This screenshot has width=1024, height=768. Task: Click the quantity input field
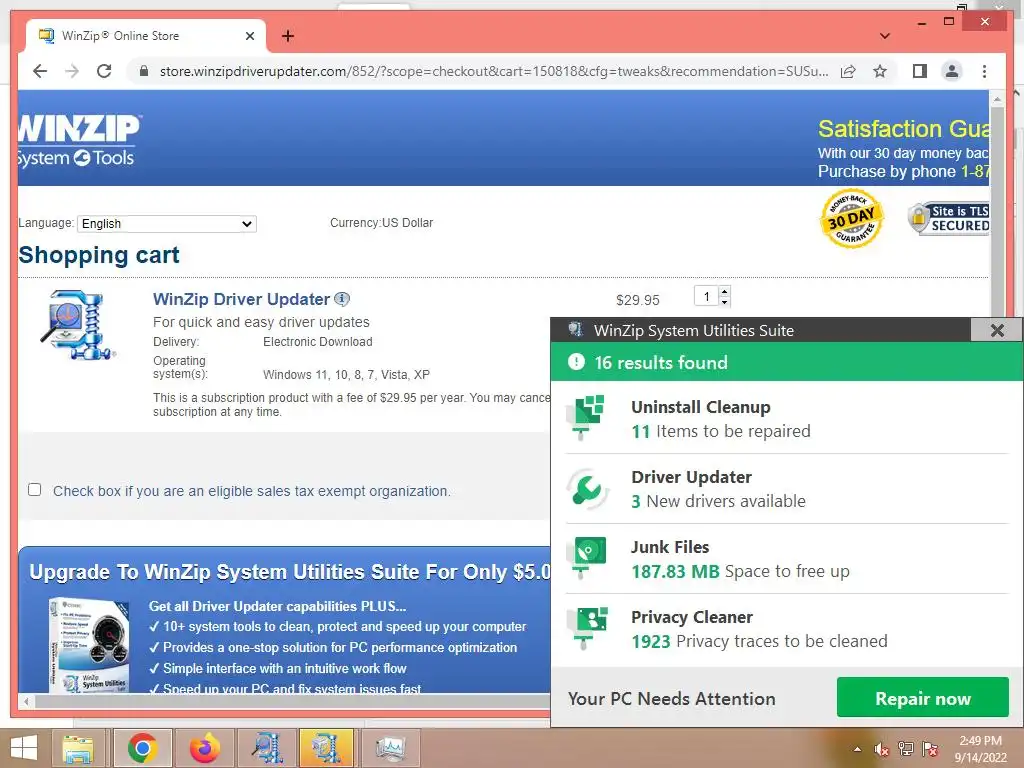click(706, 296)
